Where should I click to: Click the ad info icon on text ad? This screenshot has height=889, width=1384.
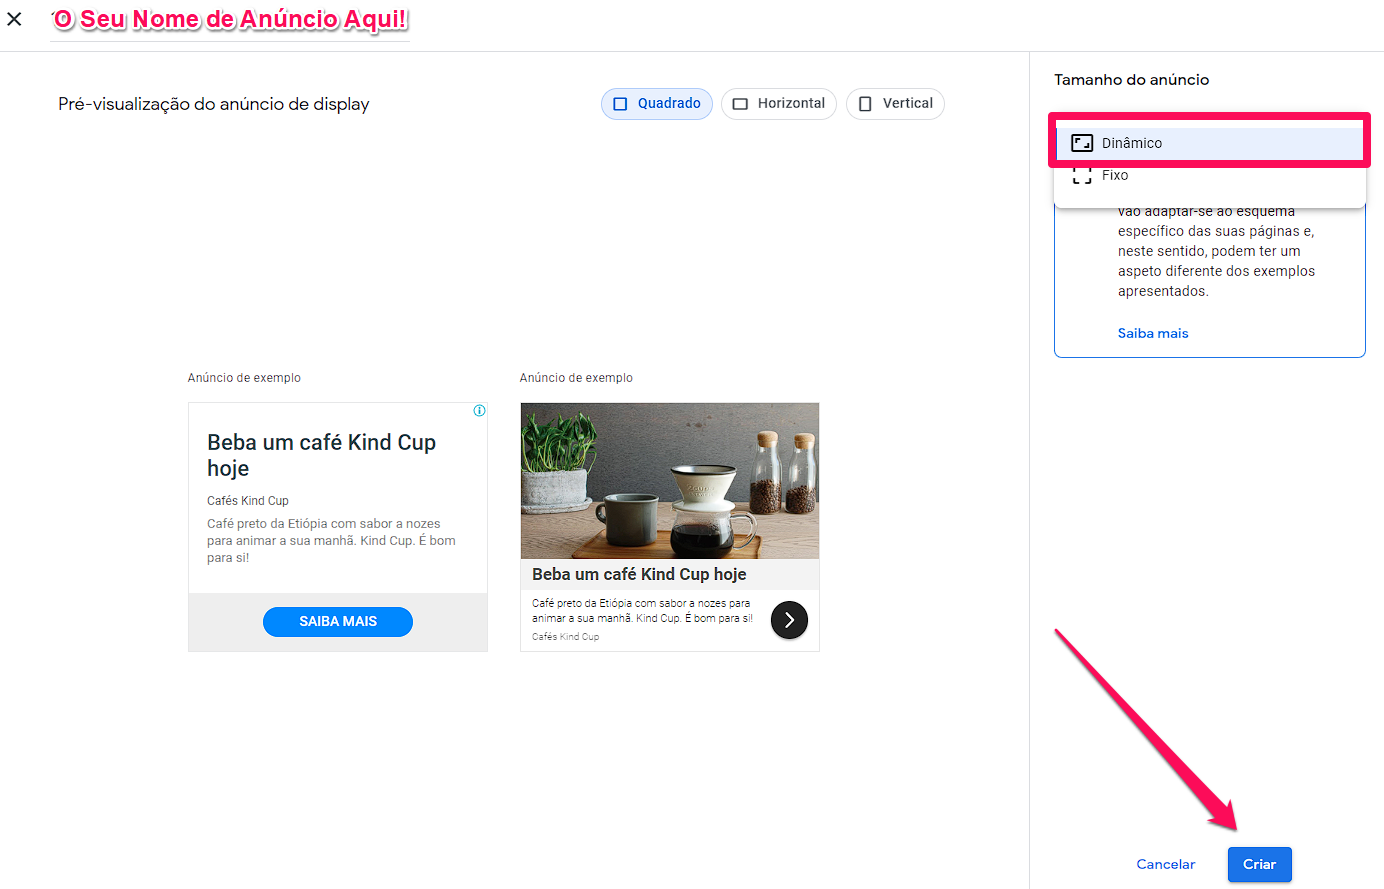pyautogui.click(x=480, y=411)
